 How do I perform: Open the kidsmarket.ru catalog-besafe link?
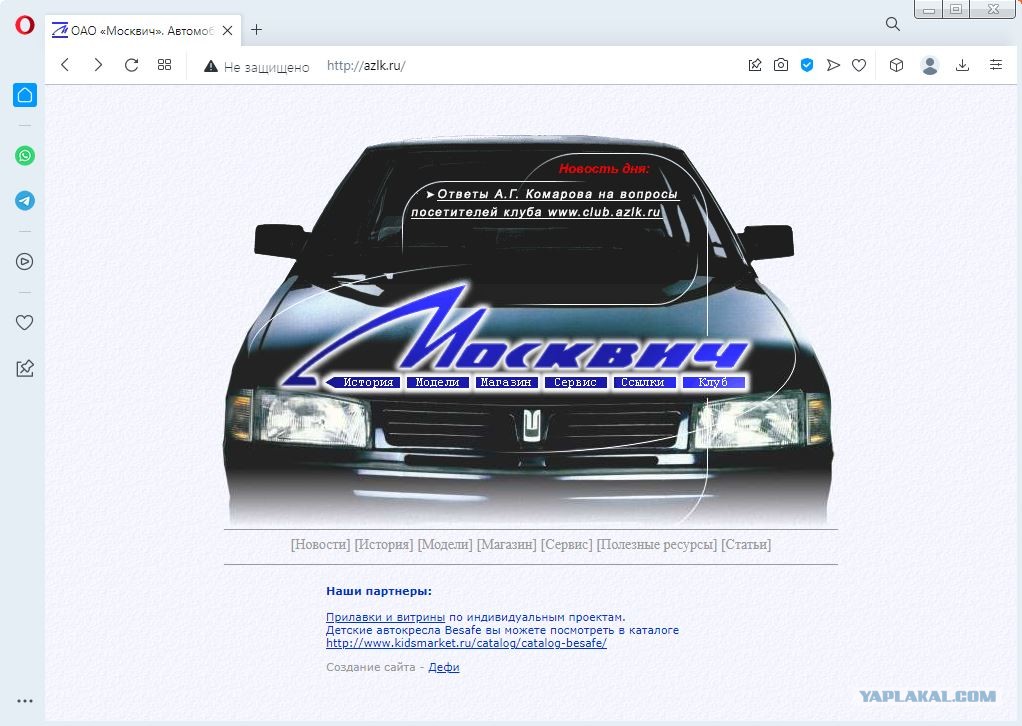pyautogui.click(x=466, y=643)
